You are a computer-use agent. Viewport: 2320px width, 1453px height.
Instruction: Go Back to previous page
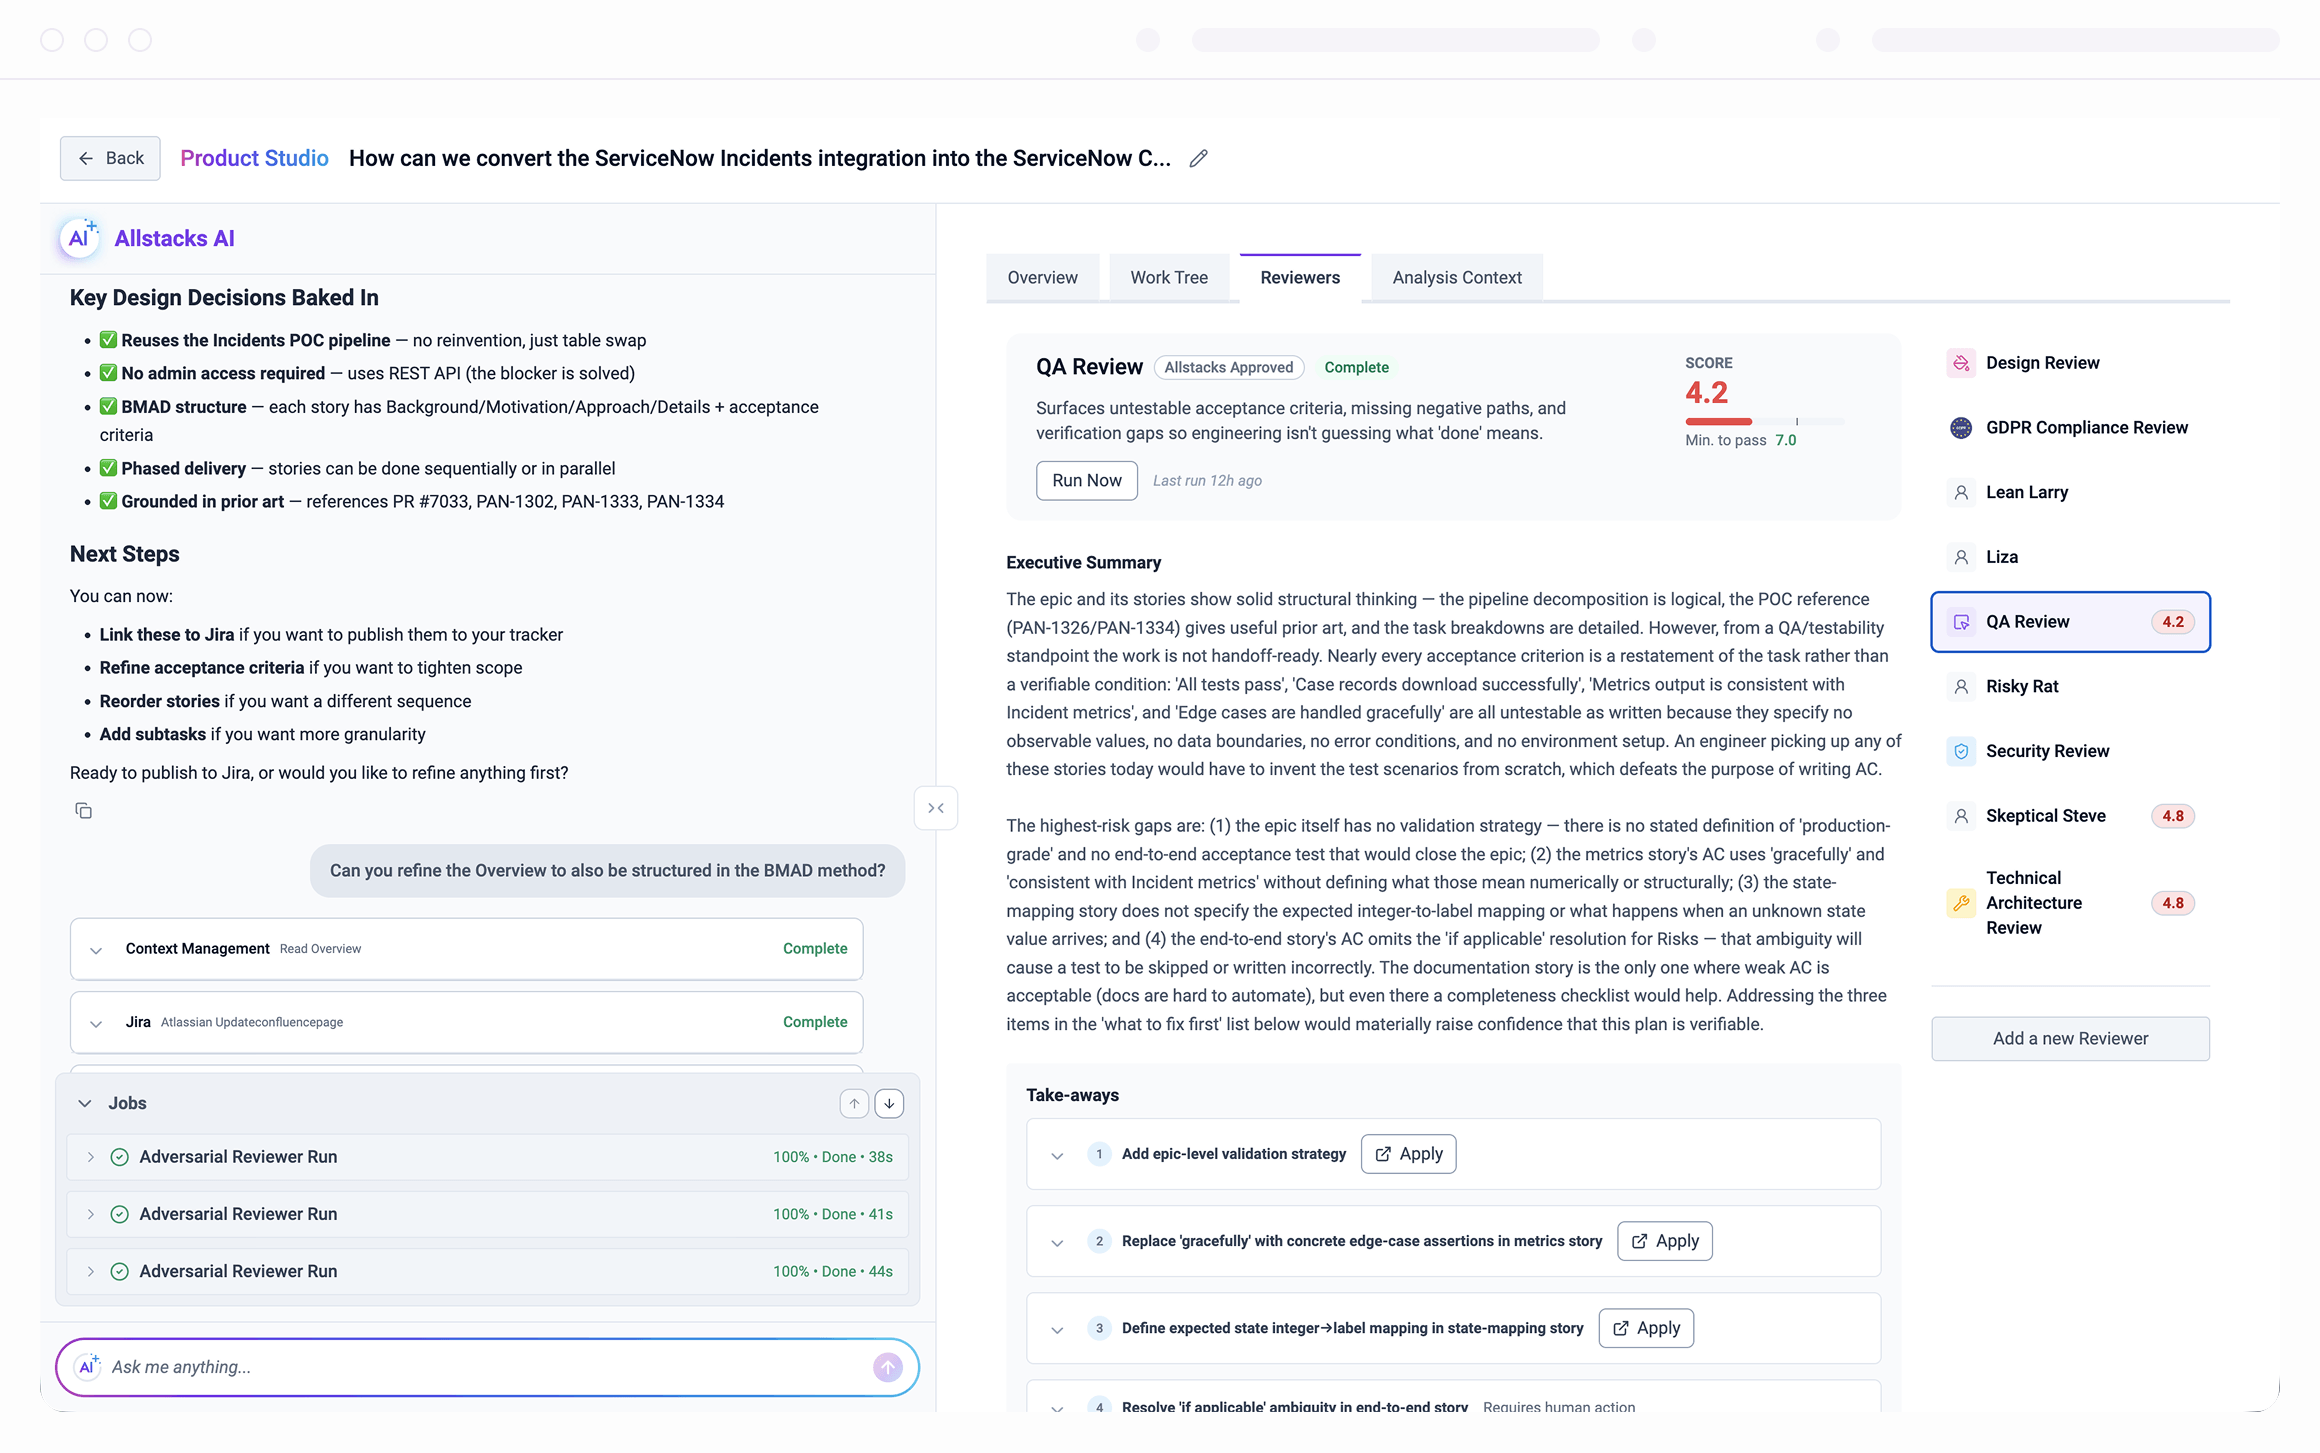tap(110, 158)
